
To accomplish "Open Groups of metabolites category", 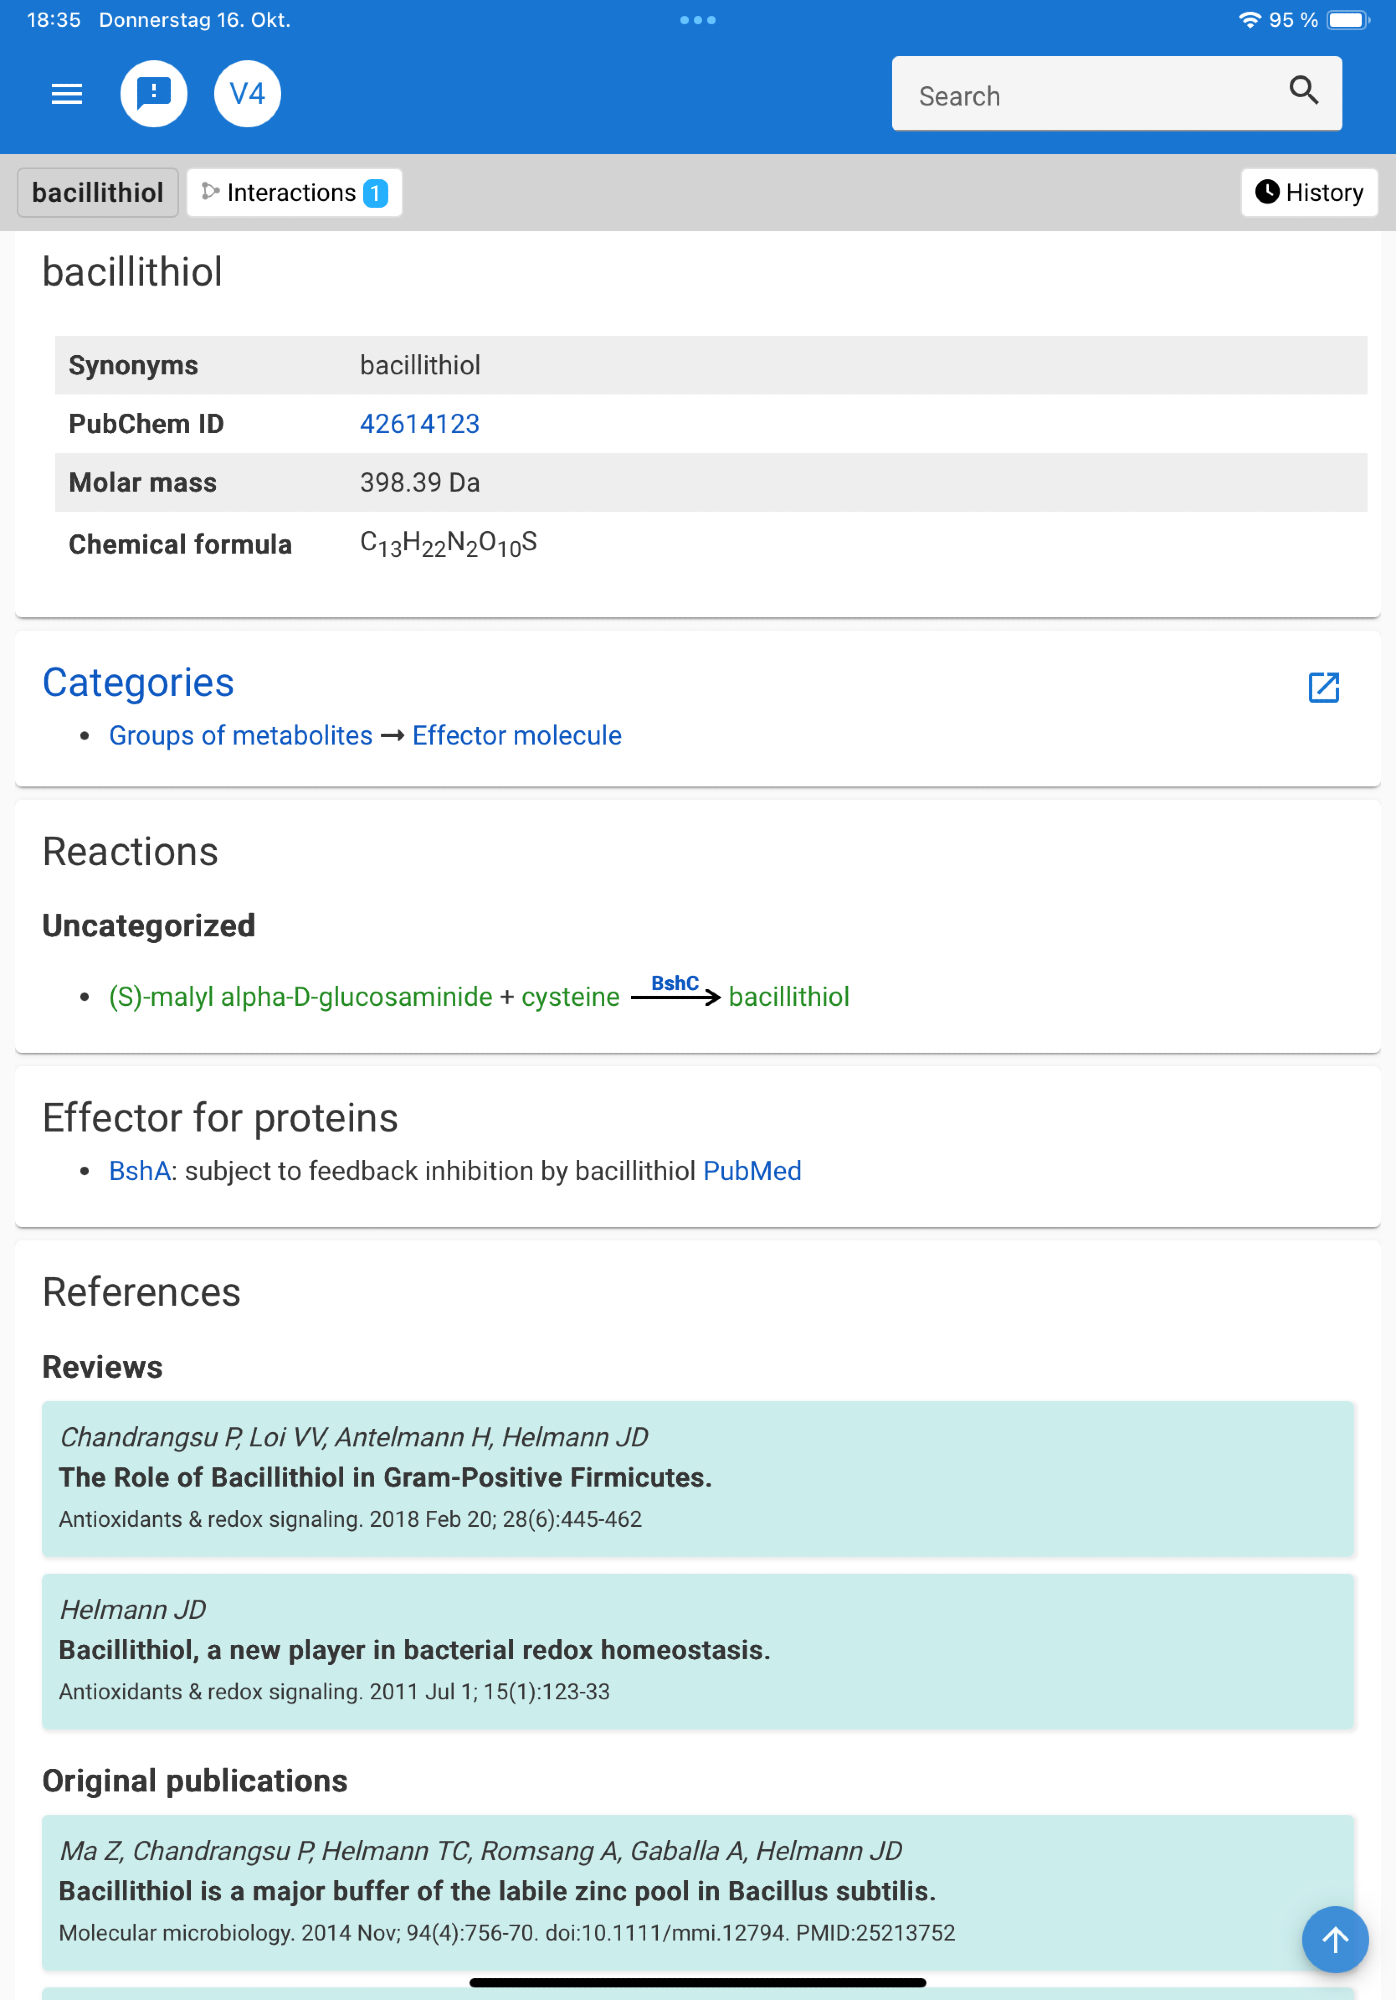I will 241,736.
